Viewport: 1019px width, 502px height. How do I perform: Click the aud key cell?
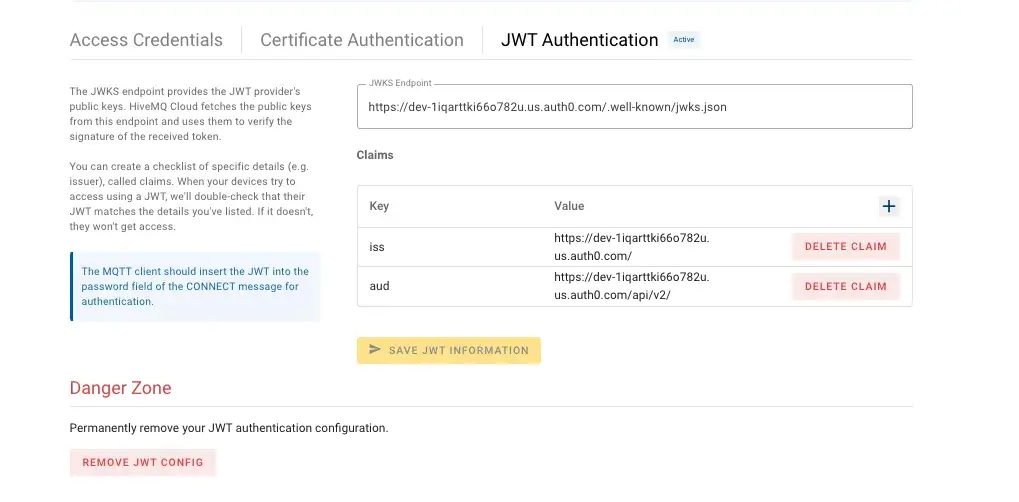click(x=379, y=286)
